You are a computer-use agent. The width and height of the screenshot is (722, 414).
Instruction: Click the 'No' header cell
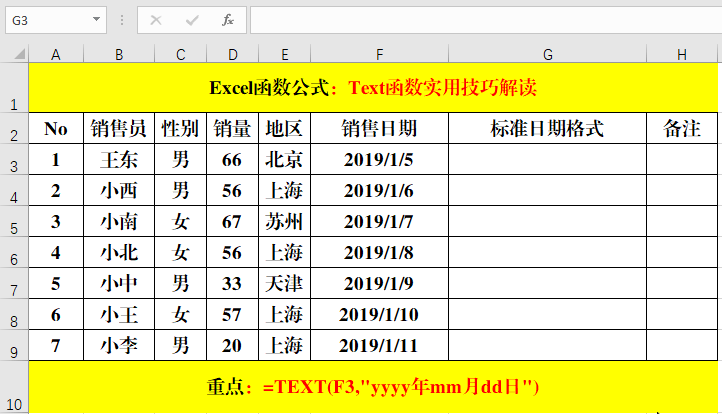[x=56, y=128]
